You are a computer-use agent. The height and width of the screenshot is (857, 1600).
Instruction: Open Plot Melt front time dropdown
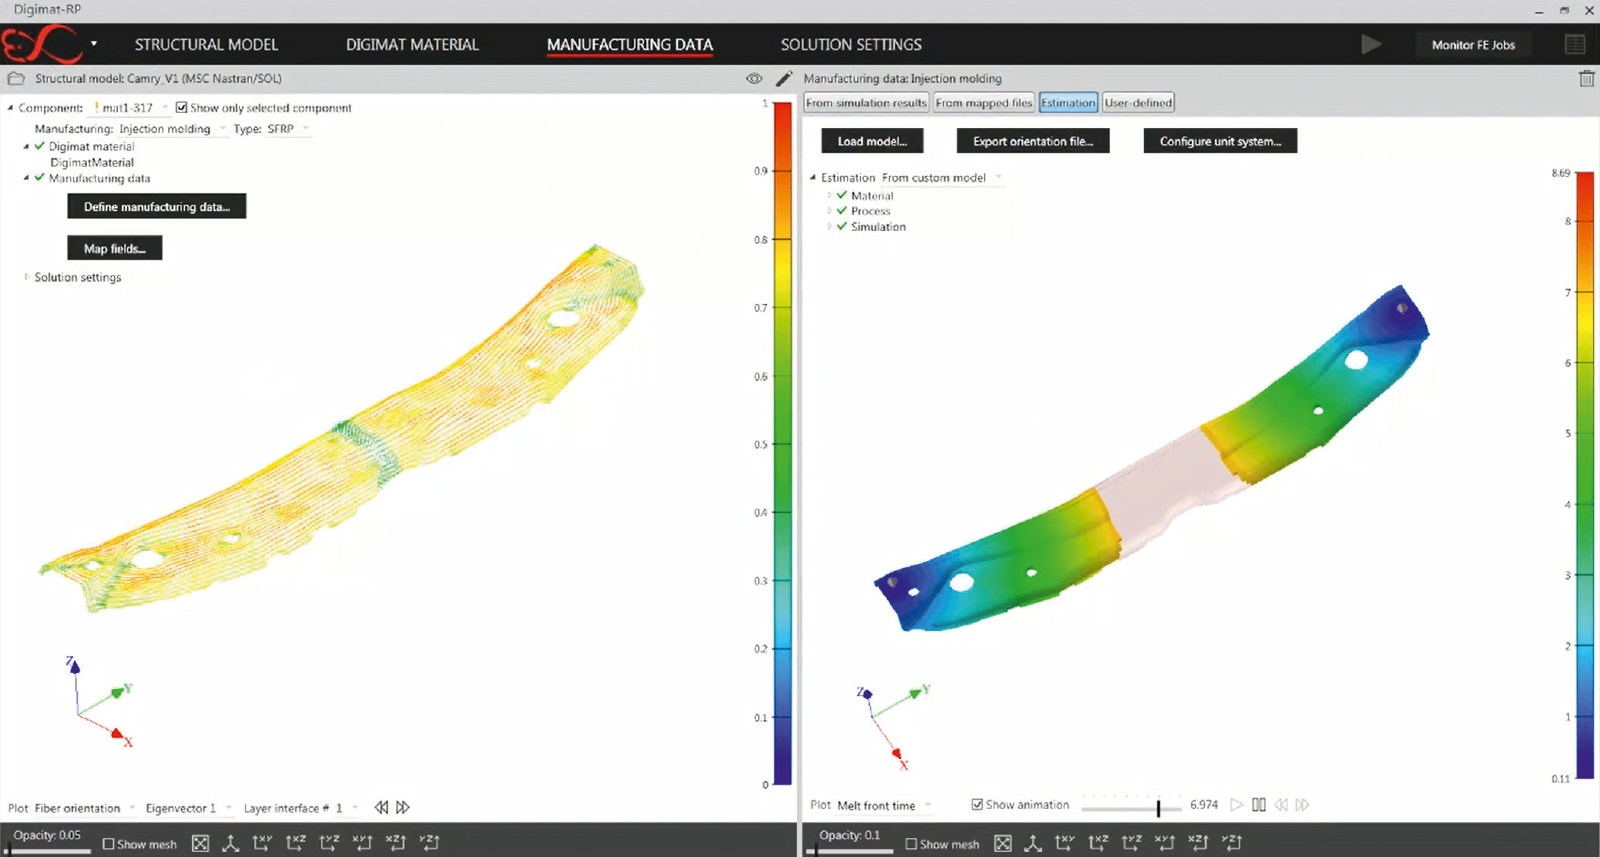[x=884, y=805]
